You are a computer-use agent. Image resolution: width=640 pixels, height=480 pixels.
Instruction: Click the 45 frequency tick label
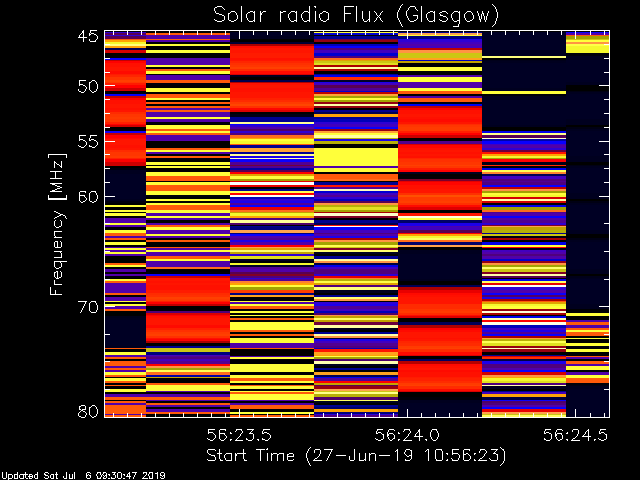pos(88,36)
